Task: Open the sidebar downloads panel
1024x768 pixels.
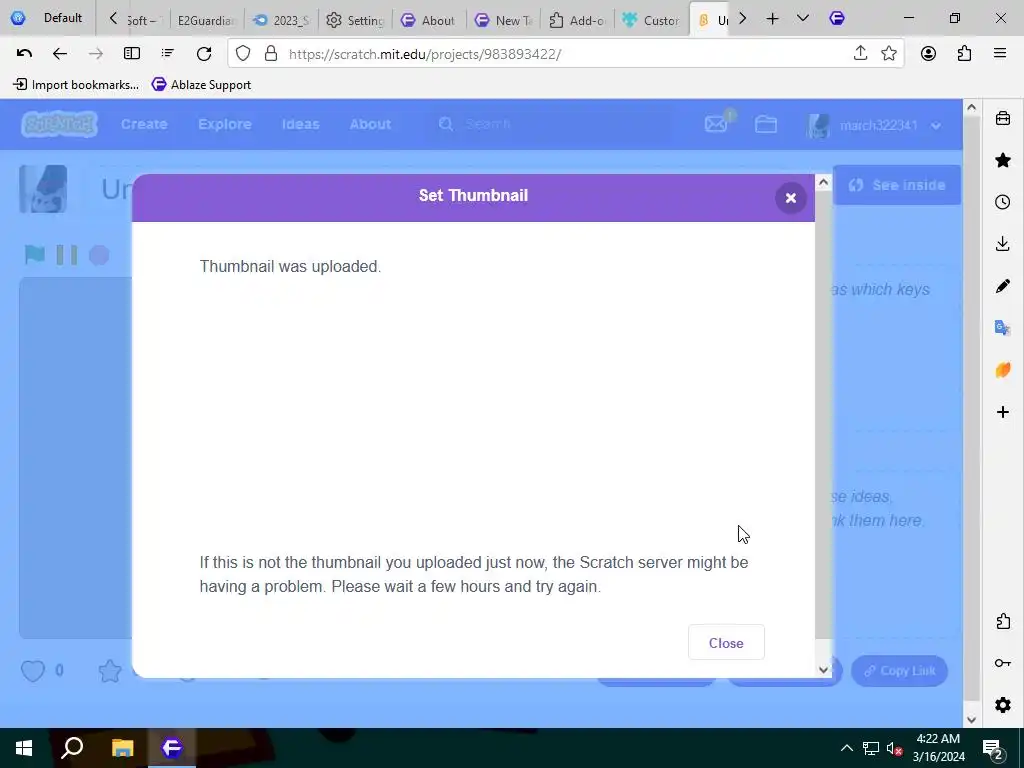Action: point(1003,244)
